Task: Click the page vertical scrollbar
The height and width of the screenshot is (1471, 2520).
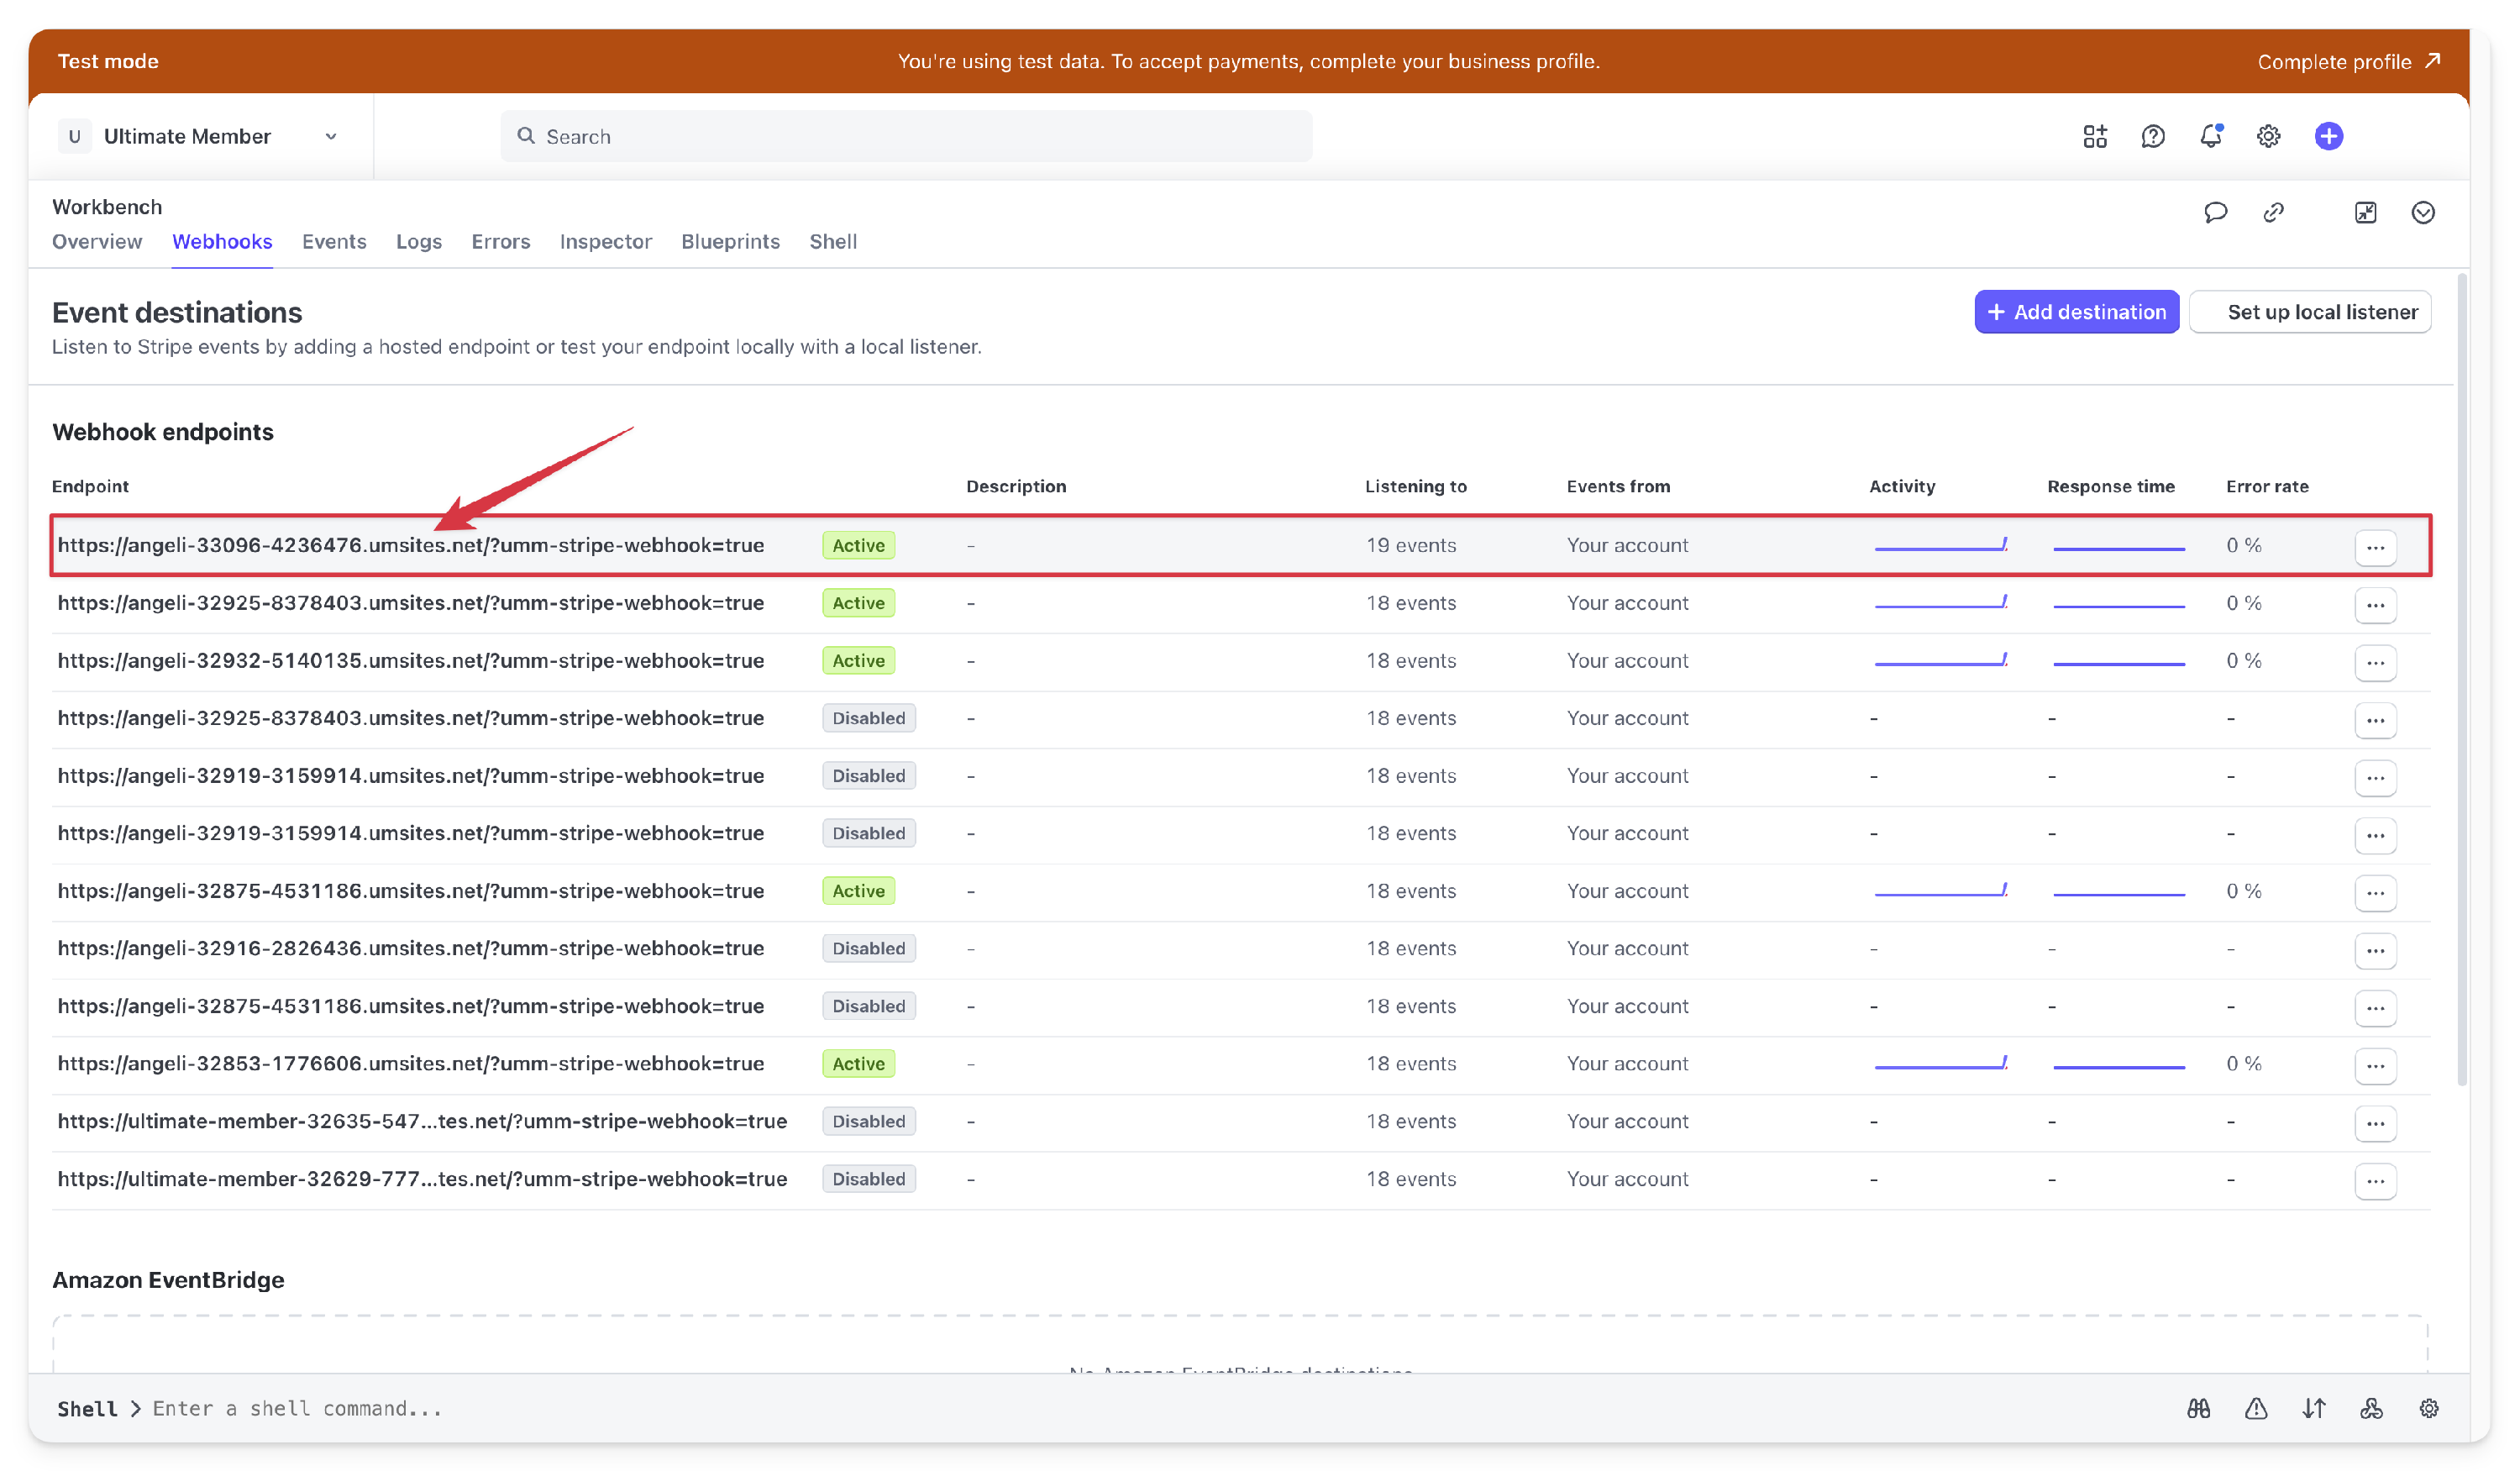Action: pyautogui.click(x=2461, y=680)
